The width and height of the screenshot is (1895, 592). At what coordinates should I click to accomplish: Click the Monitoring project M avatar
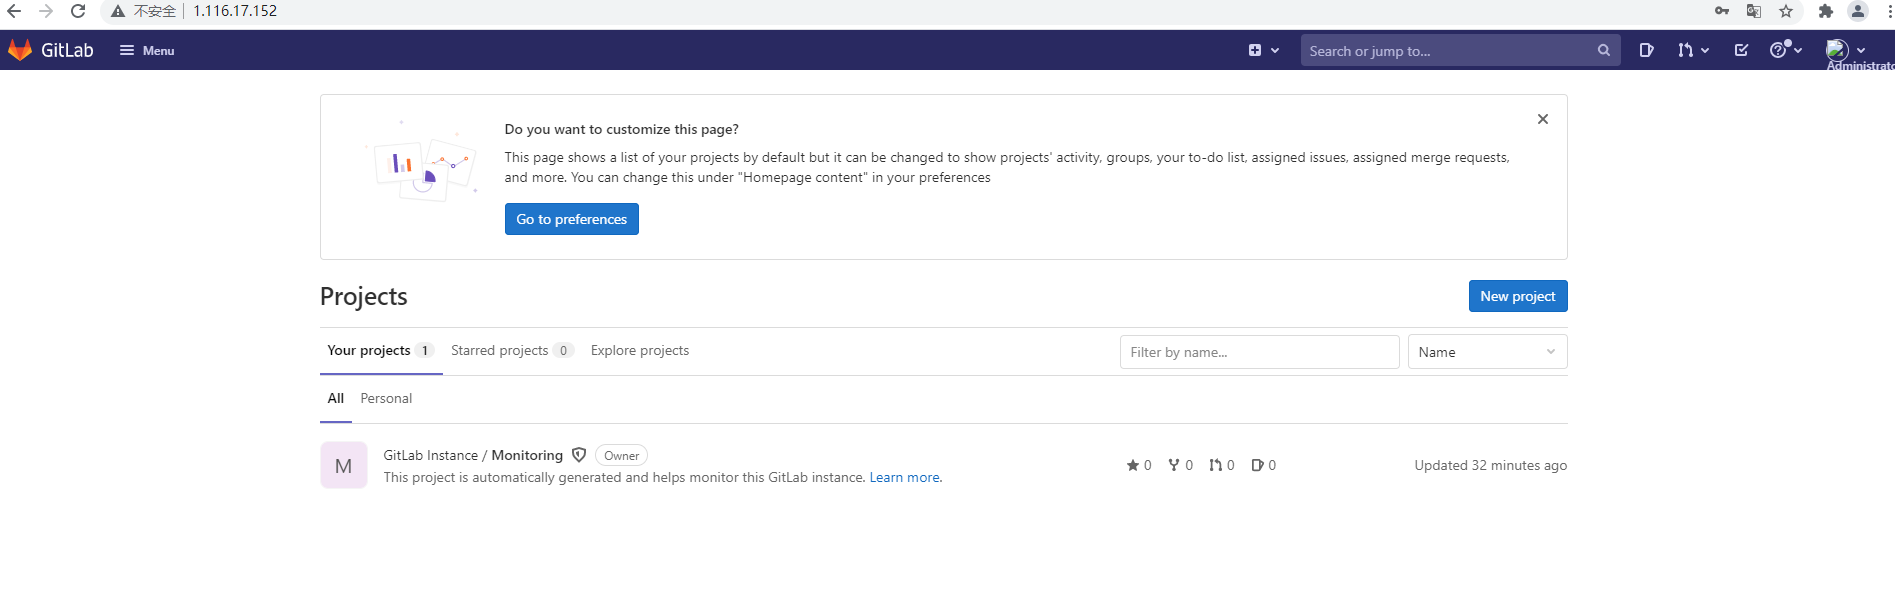[343, 466]
